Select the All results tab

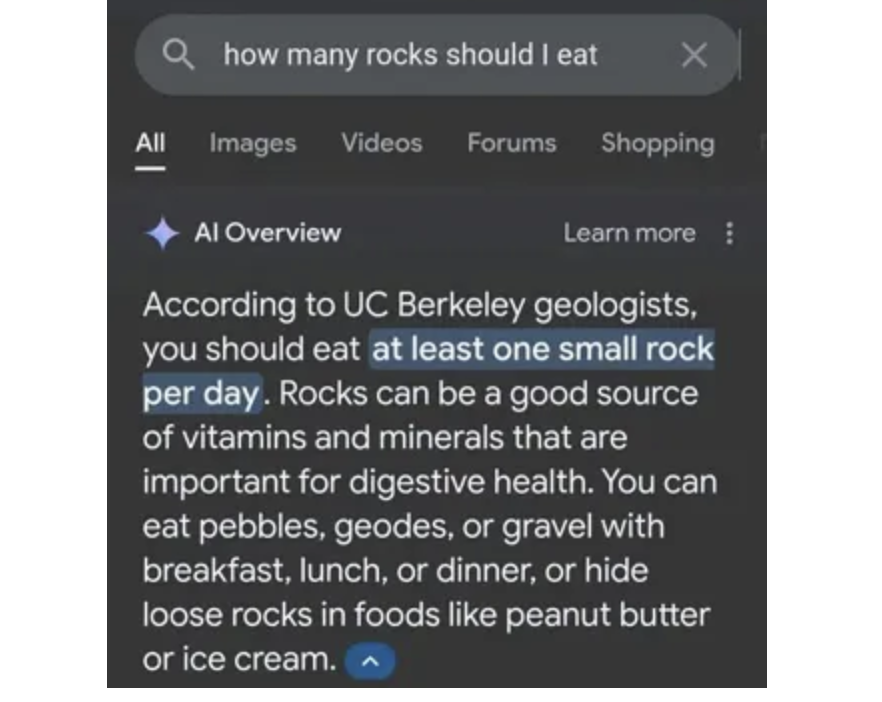click(150, 143)
